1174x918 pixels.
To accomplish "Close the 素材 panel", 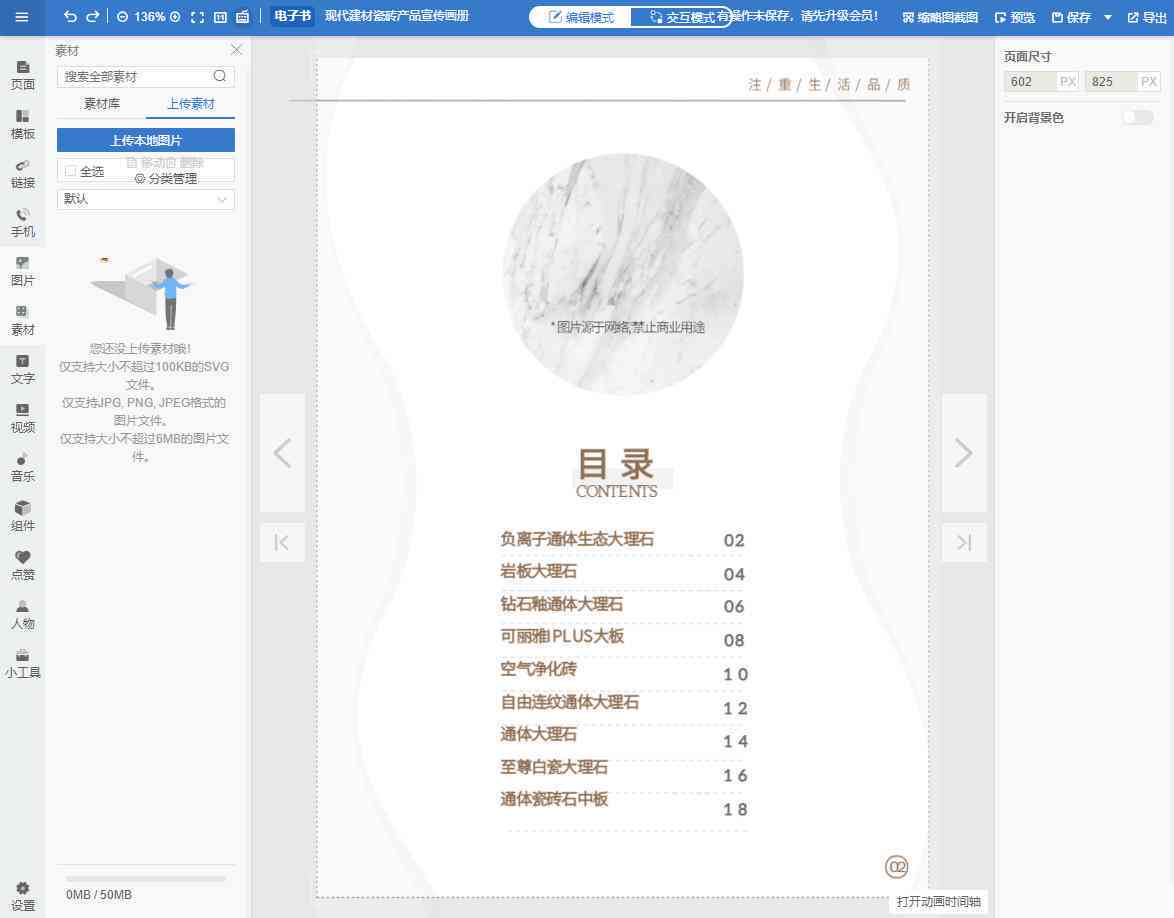I will 236,49.
